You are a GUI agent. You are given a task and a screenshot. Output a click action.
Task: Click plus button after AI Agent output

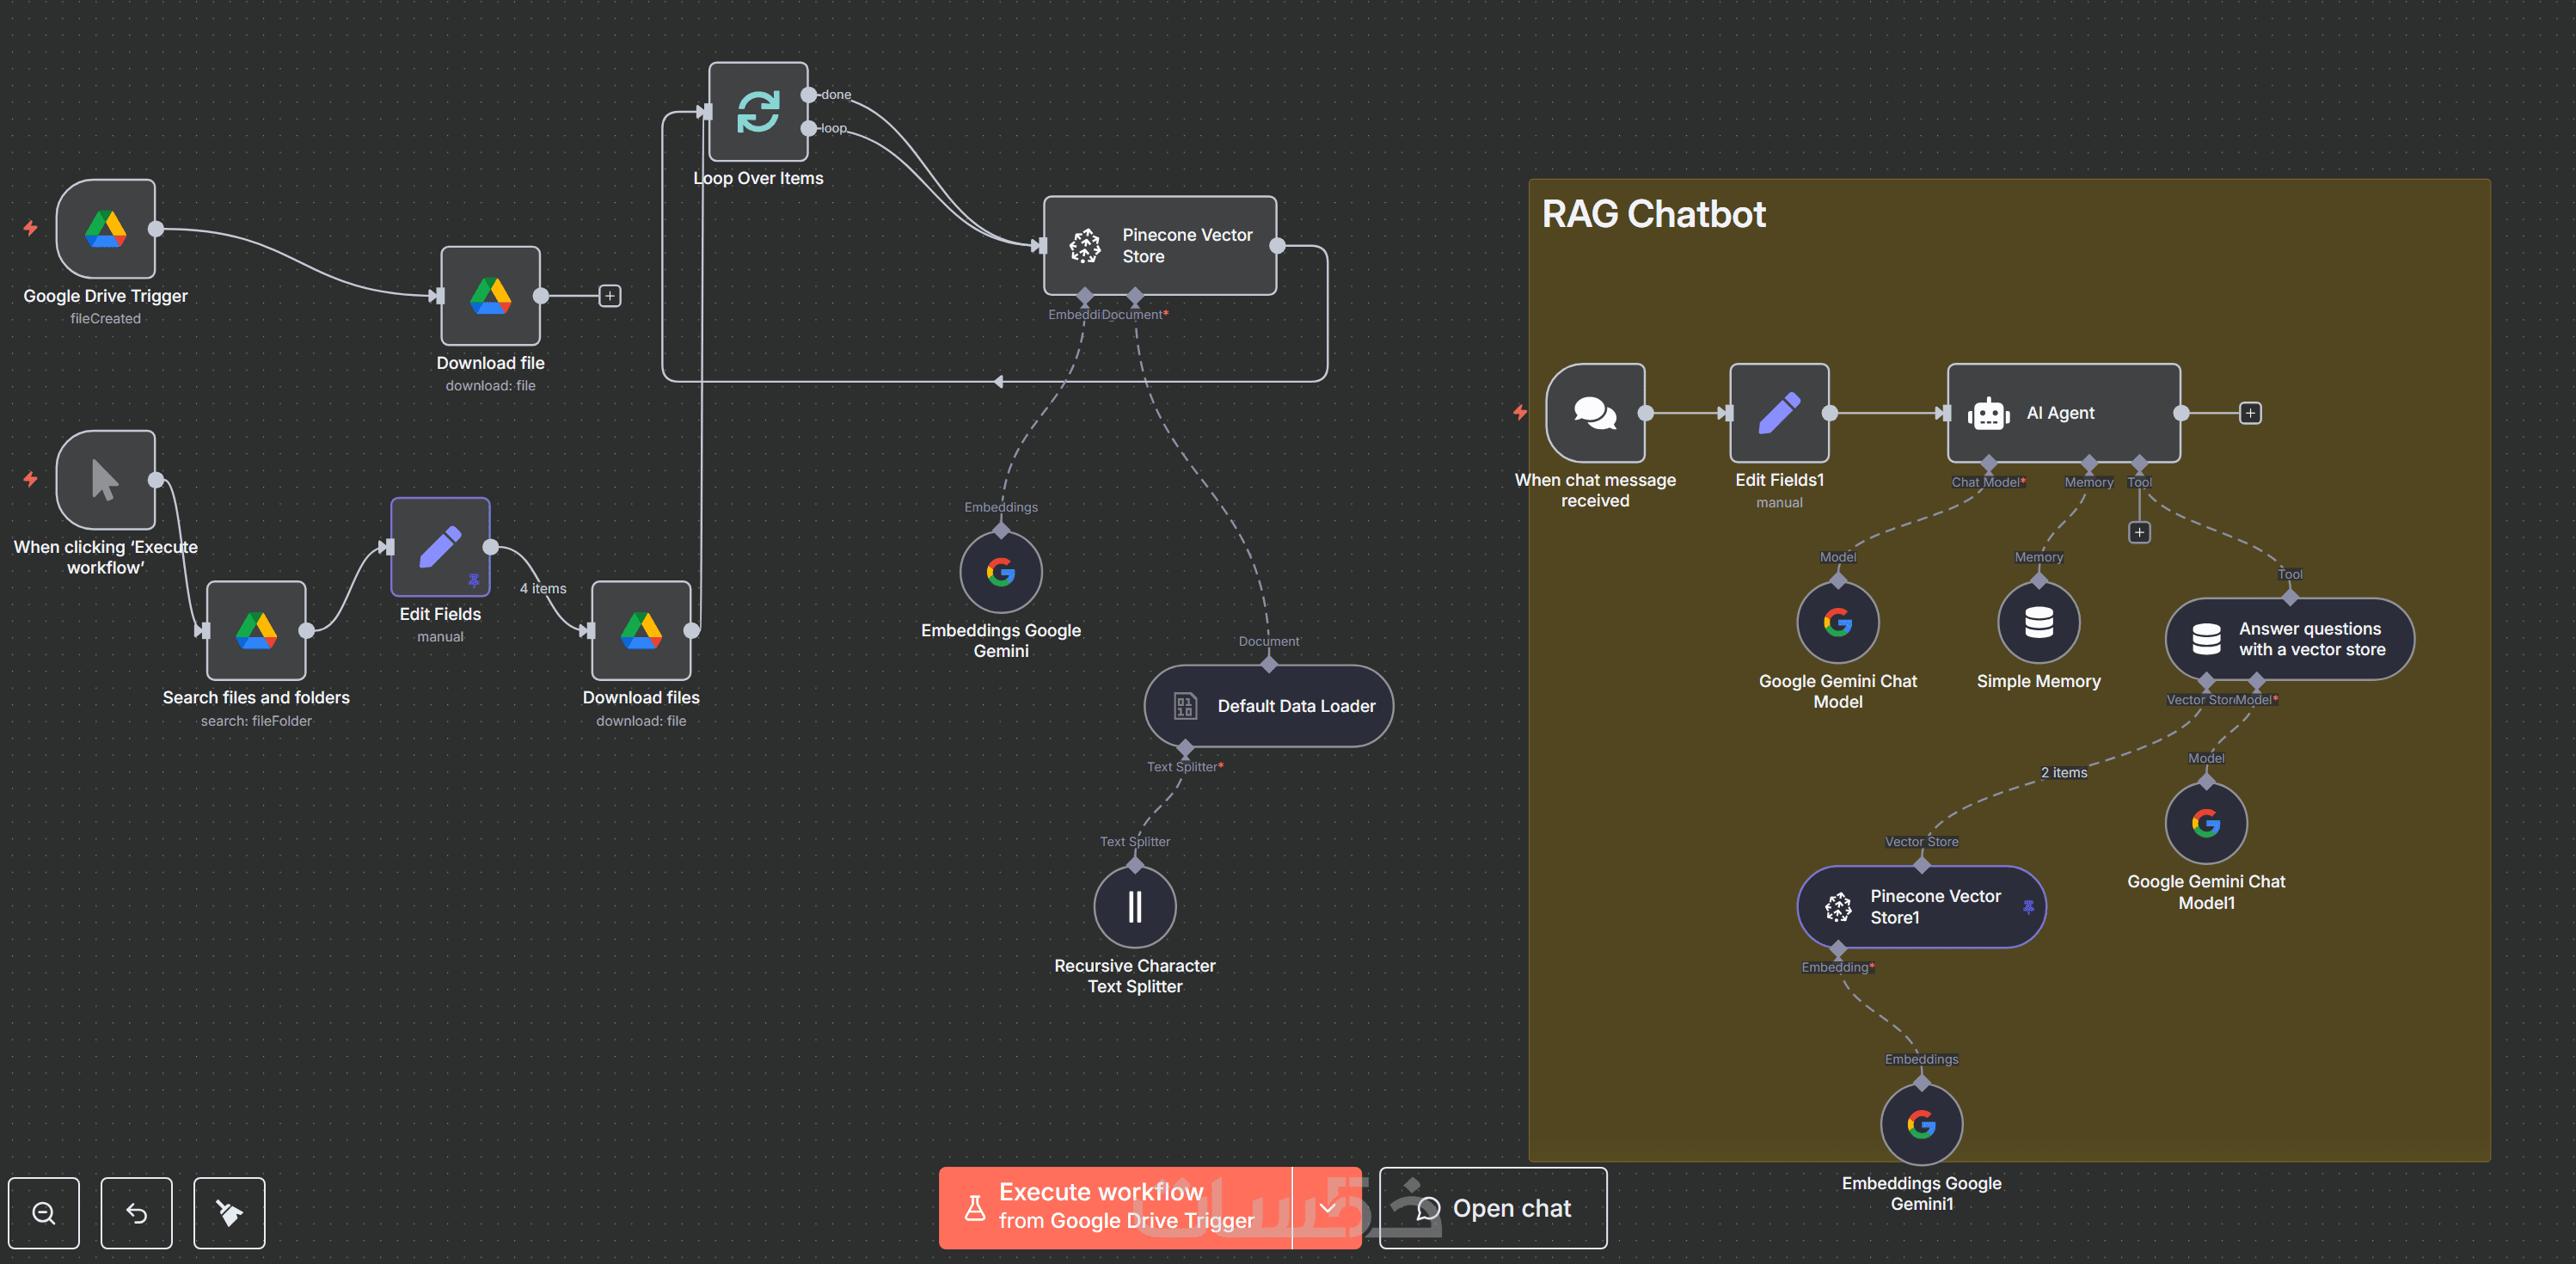tap(2250, 413)
